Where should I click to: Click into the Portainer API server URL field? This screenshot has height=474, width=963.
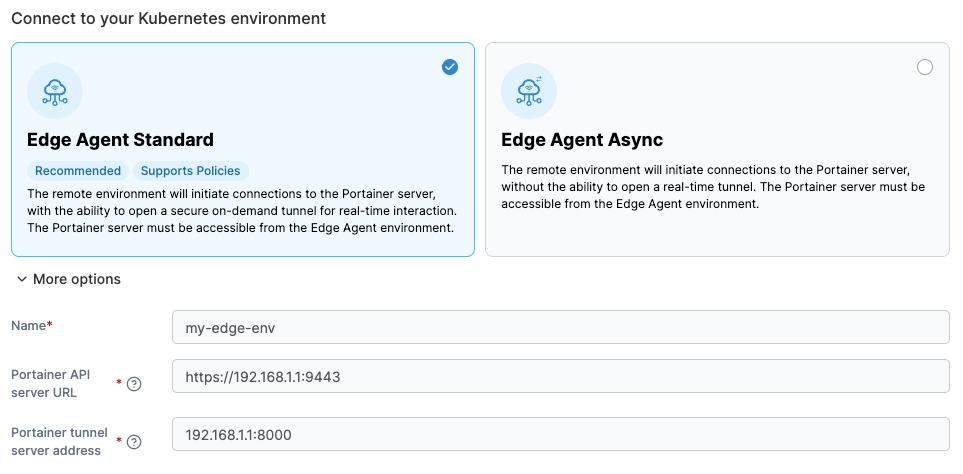[x=560, y=377]
